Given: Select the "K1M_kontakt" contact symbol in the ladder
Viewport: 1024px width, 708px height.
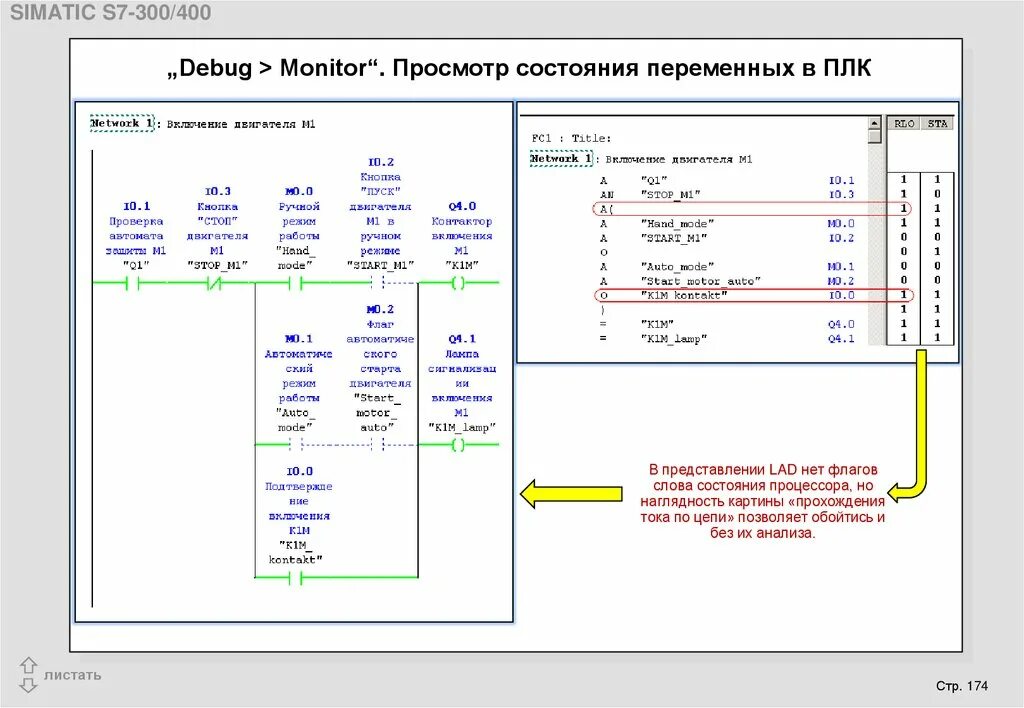Looking at the screenshot, I should (x=295, y=577).
